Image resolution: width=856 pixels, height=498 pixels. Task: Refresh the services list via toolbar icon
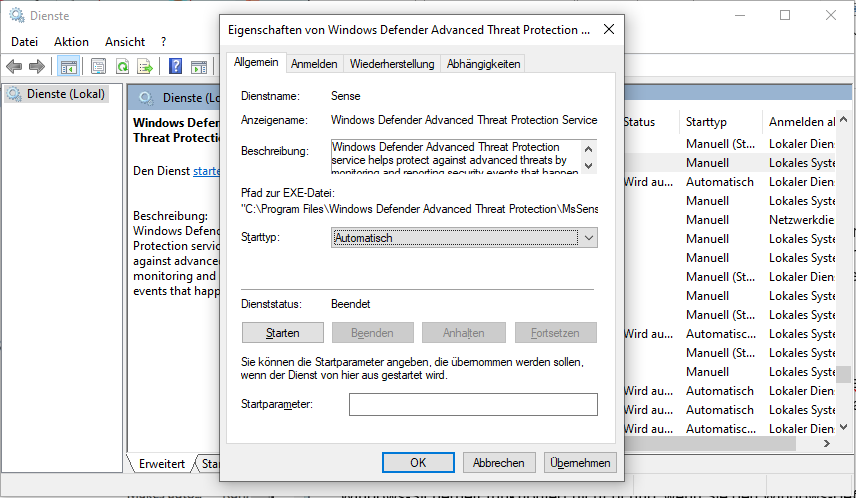(122, 67)
